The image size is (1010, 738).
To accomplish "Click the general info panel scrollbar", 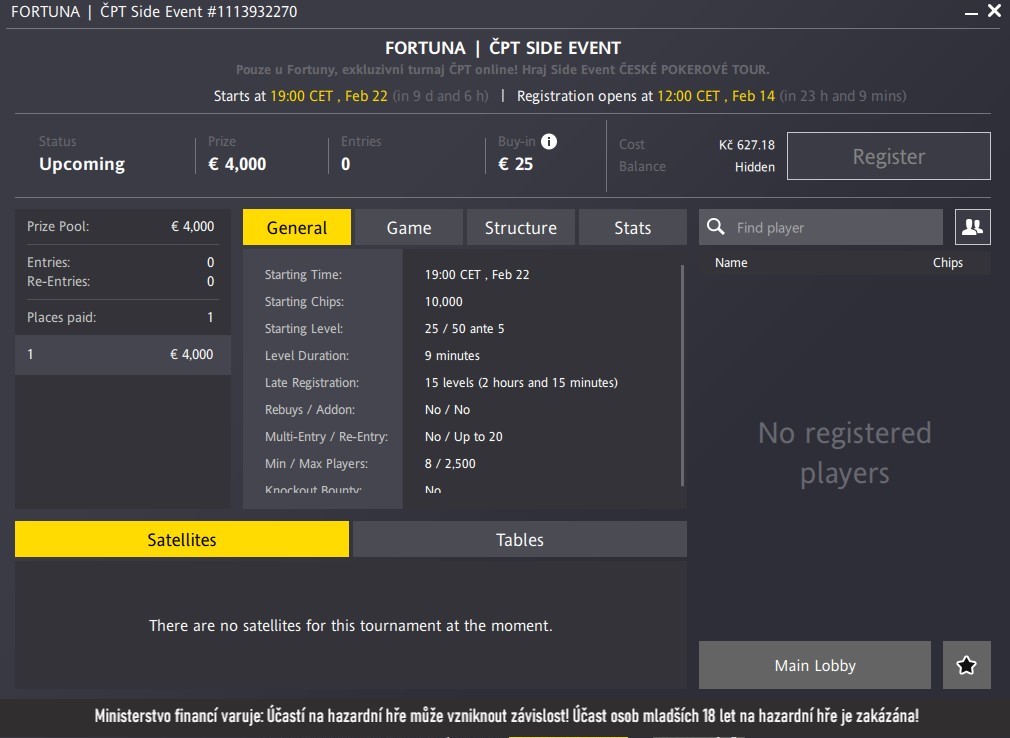I will 682,375.
